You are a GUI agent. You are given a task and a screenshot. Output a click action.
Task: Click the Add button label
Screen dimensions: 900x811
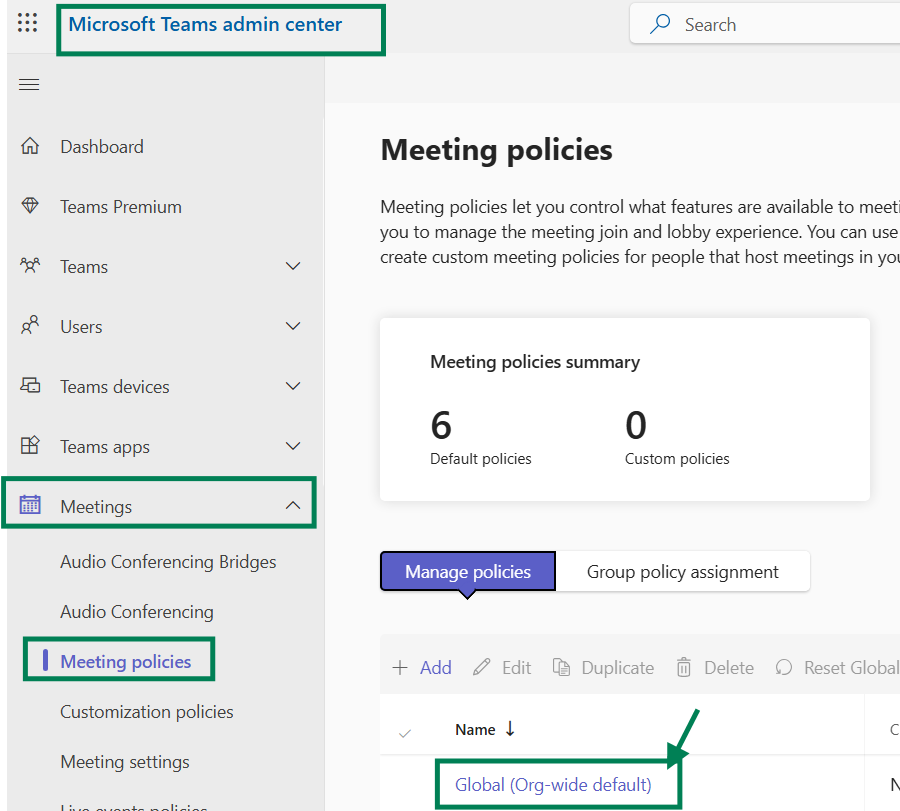point(436,668)
